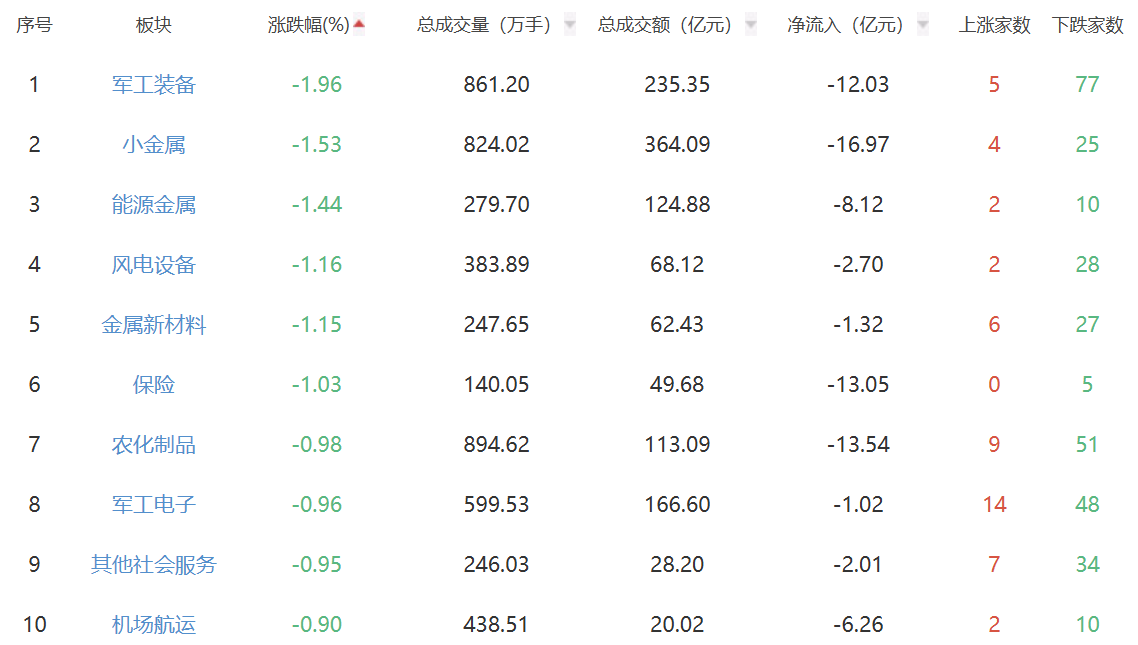This screenshot has height=645, width=1138.
Task: Click the 板块 column header
Action: [154, 25]
